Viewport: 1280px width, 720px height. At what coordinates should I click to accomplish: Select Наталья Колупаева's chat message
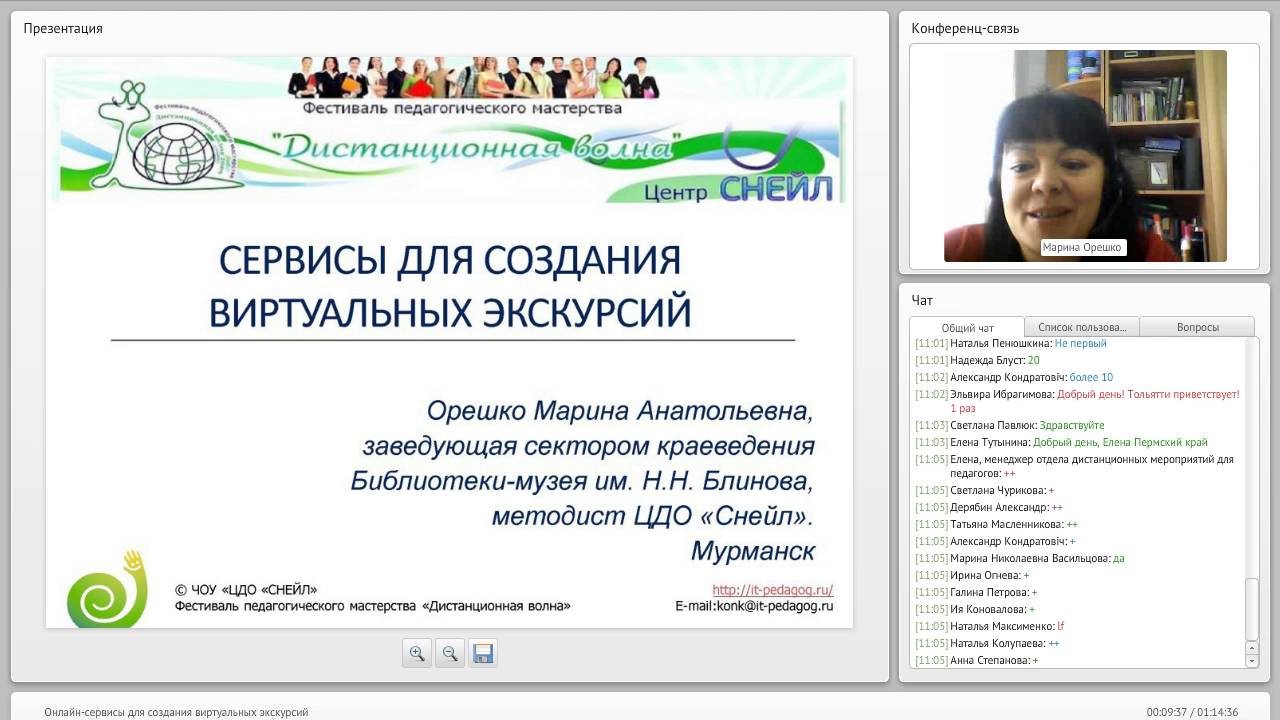[x=987, y=643]
